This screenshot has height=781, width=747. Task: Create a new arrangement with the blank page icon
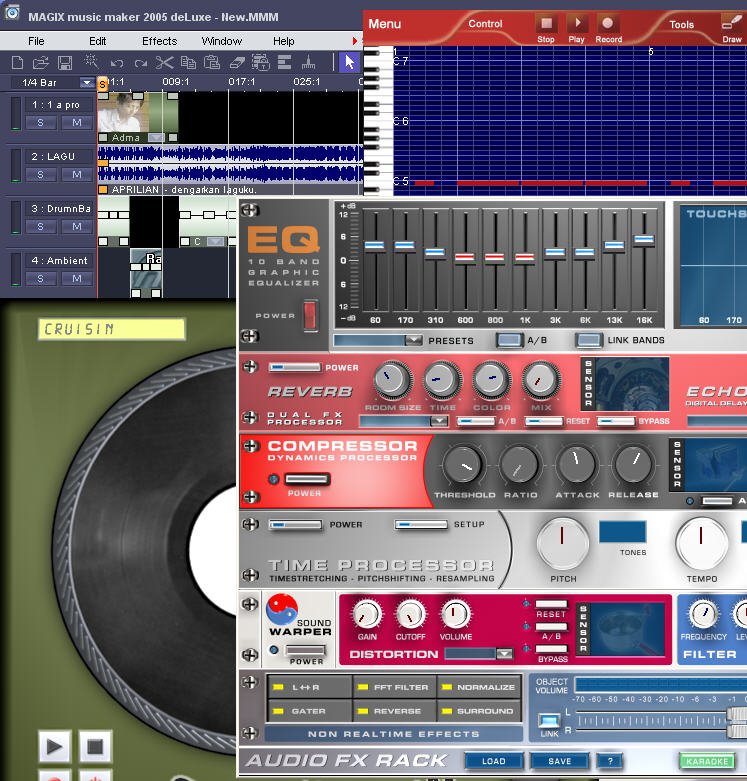pyautogui.click(x=17, y=63)
